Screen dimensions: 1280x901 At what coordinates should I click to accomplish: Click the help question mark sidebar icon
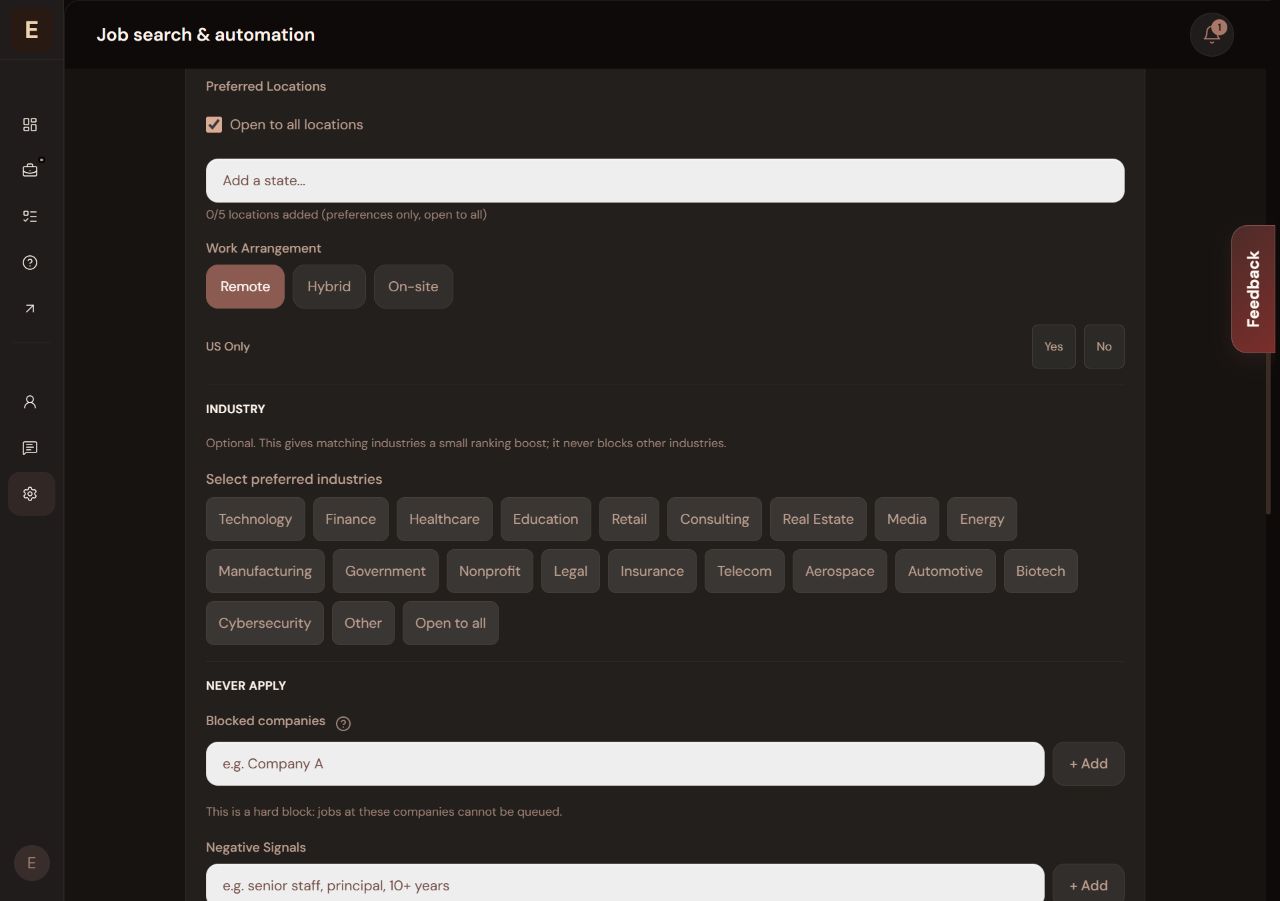pos(30,262)
